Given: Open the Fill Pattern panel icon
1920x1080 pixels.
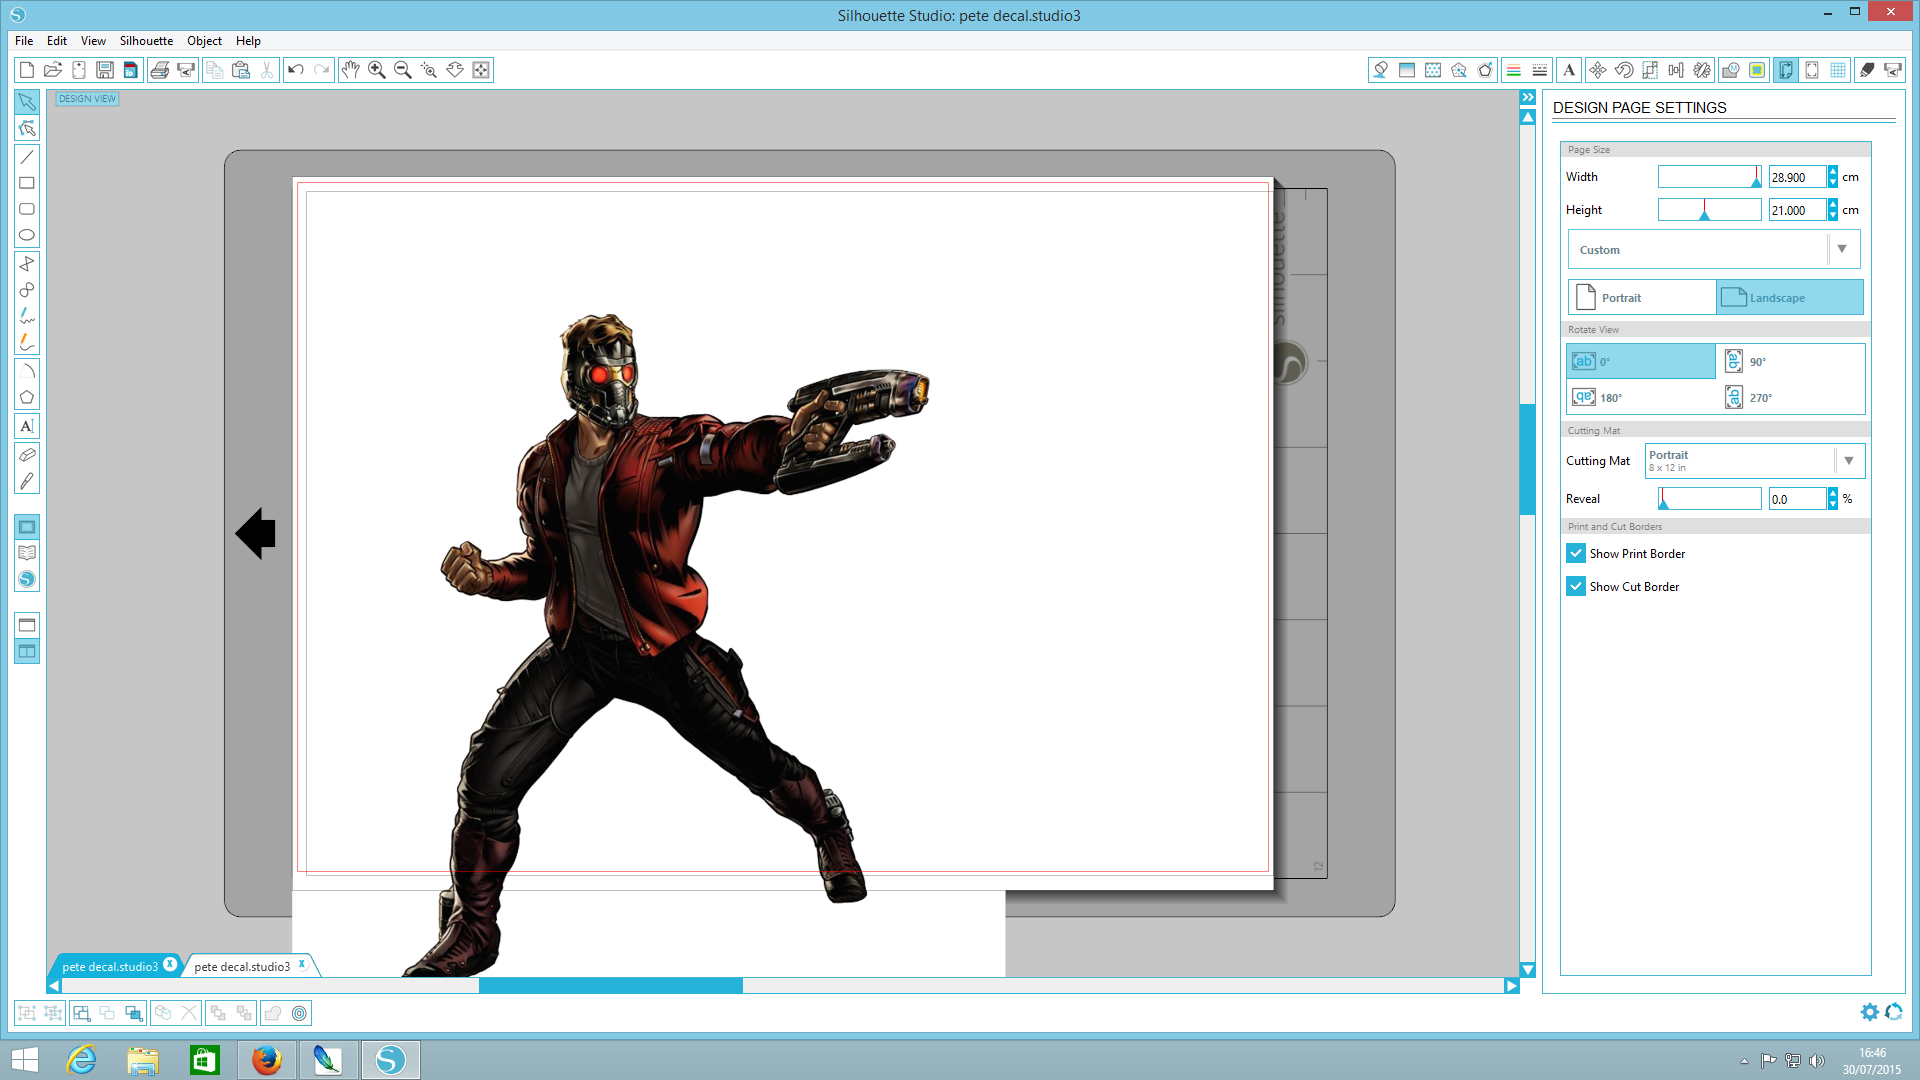Looking at the screenshot, I should pyautogui.click(x=1433, y=70).
